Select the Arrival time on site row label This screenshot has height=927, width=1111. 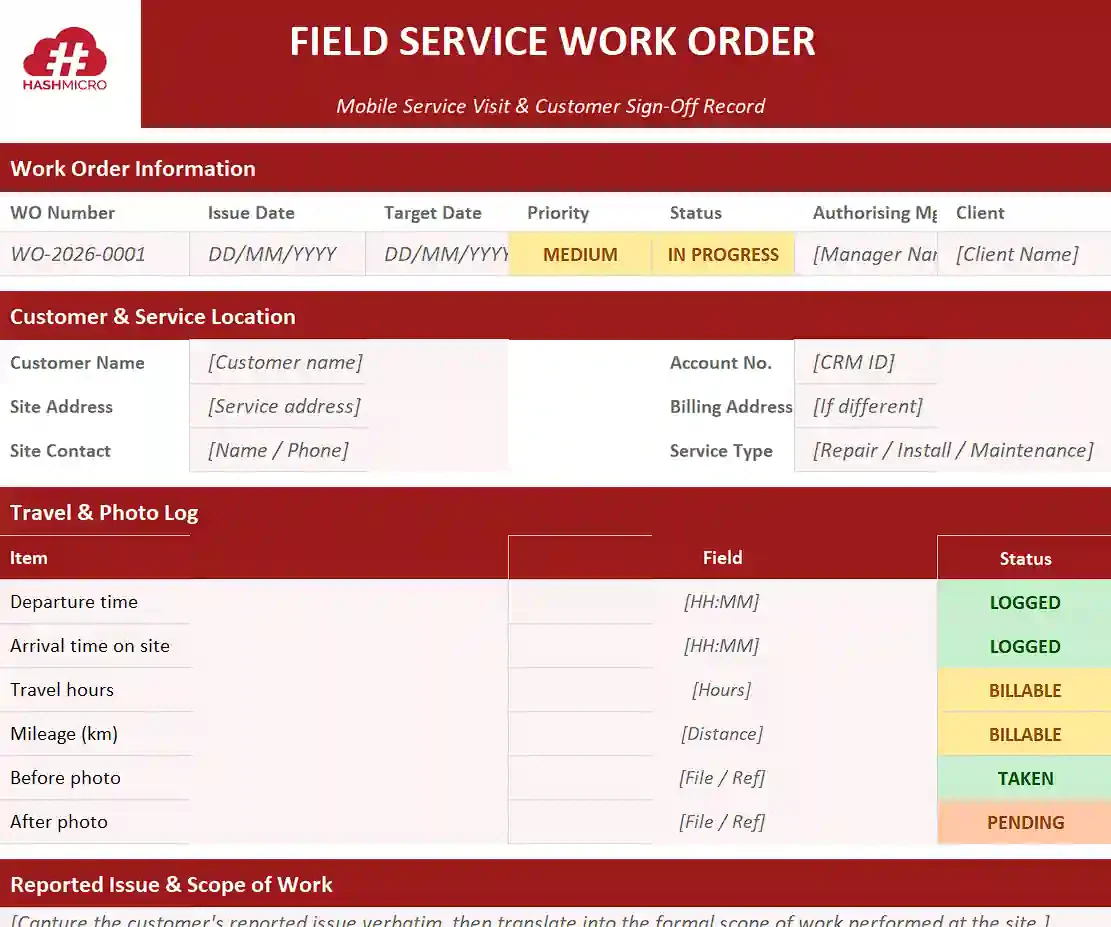tap(90, 646)
